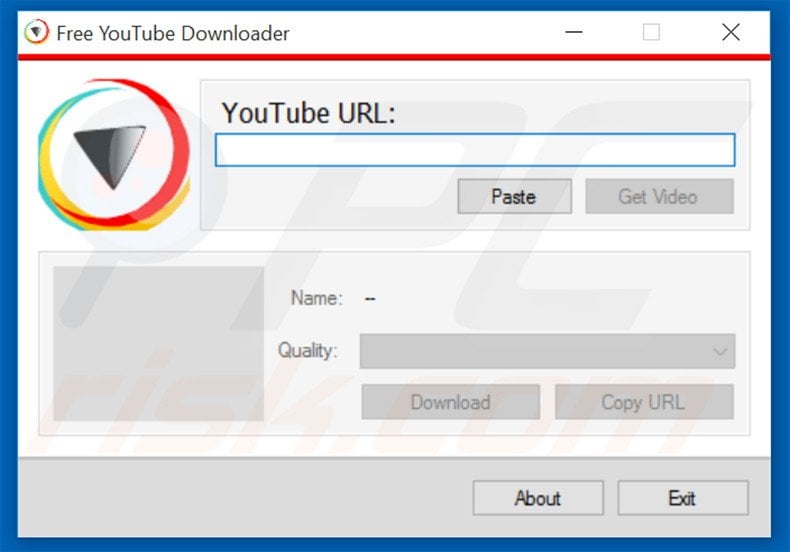Open the Quality dropdown
The image size is (790, 552).
click(547, 351)
